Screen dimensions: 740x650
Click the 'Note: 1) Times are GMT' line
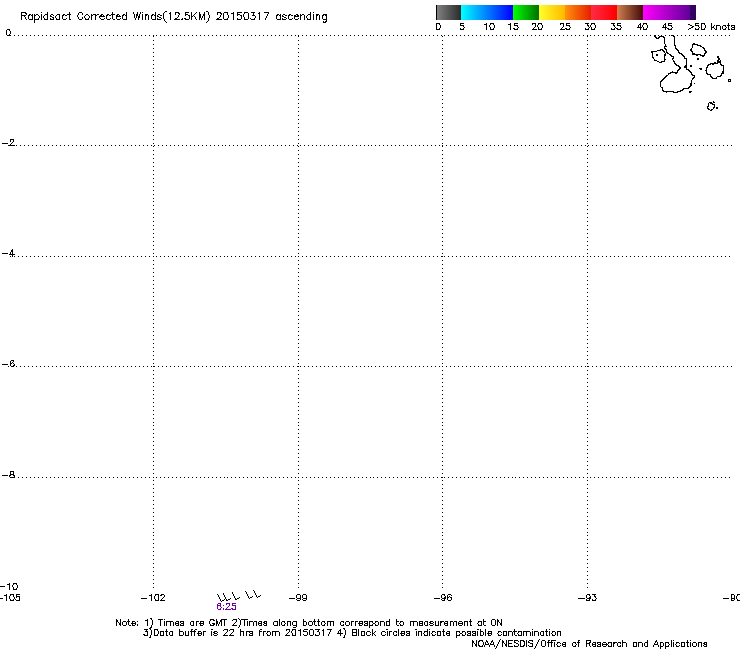coord(309,623)
